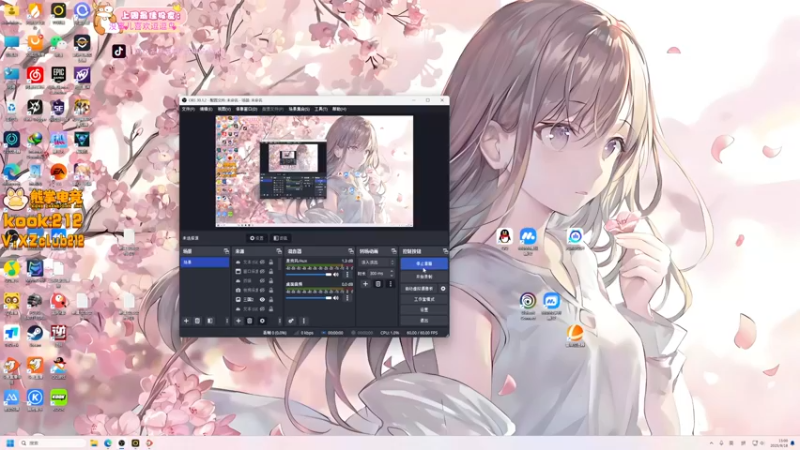Image resolution: width=800 pixels, height=450 pixels.
Task: Open advanced audio properties icon in mixer
Action: pyautogui.click(x=291, y=321)
